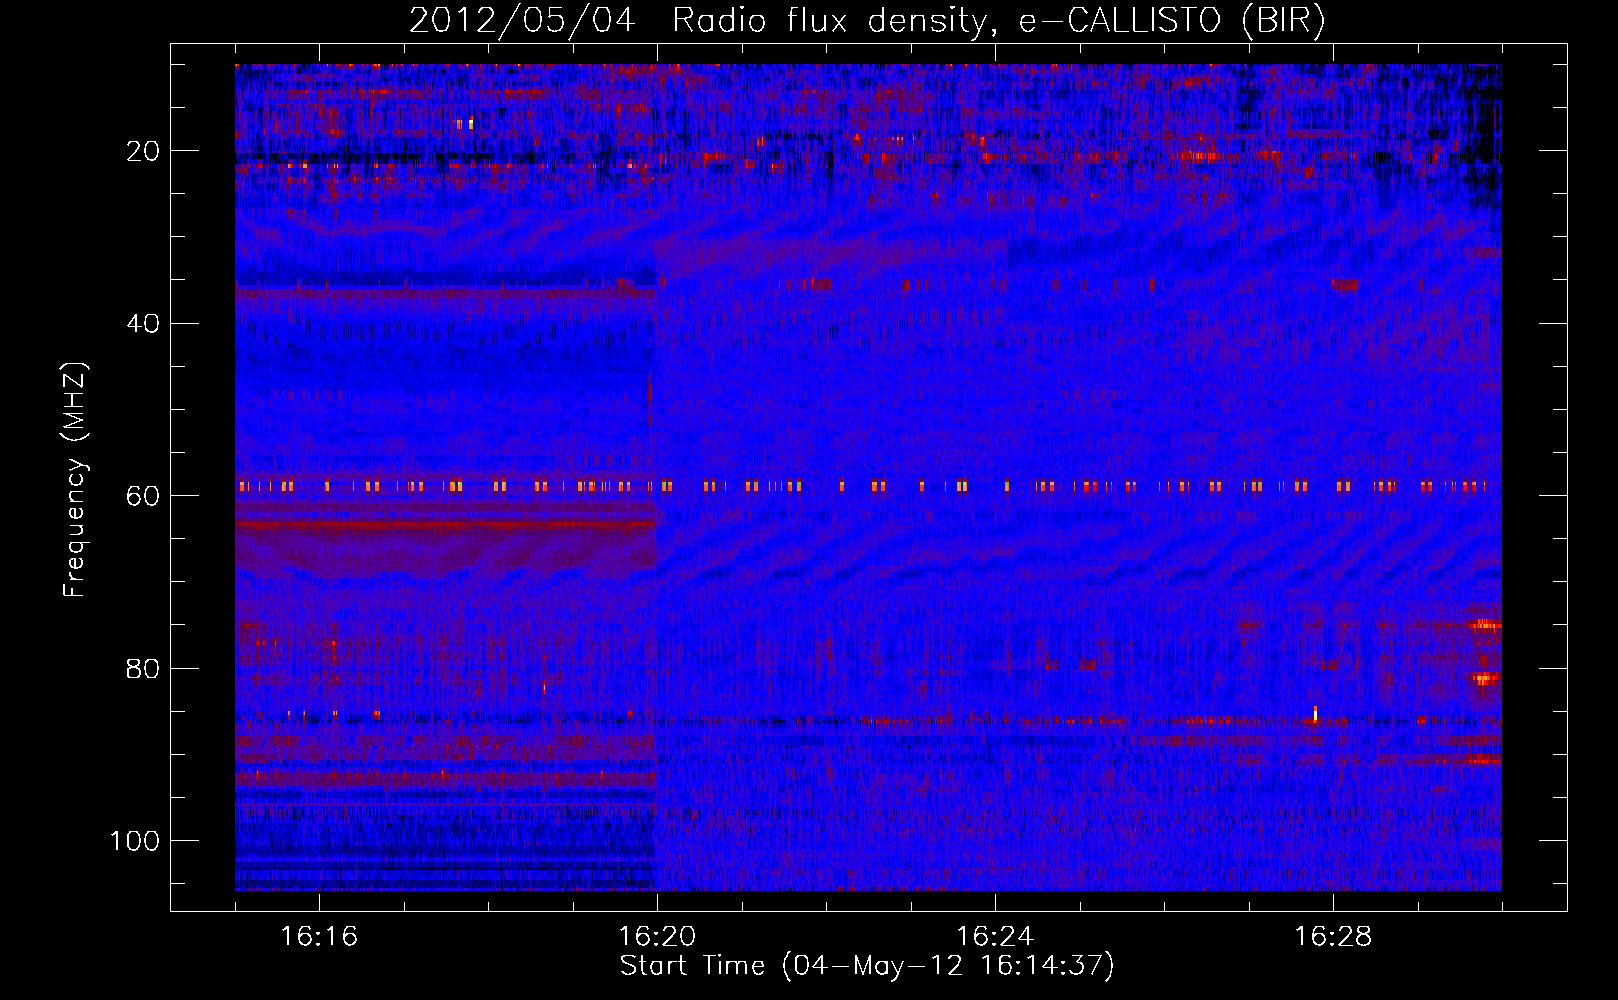
Task: Click the 'Frequency (MHZ)' axis label
Action: [75, 480]
